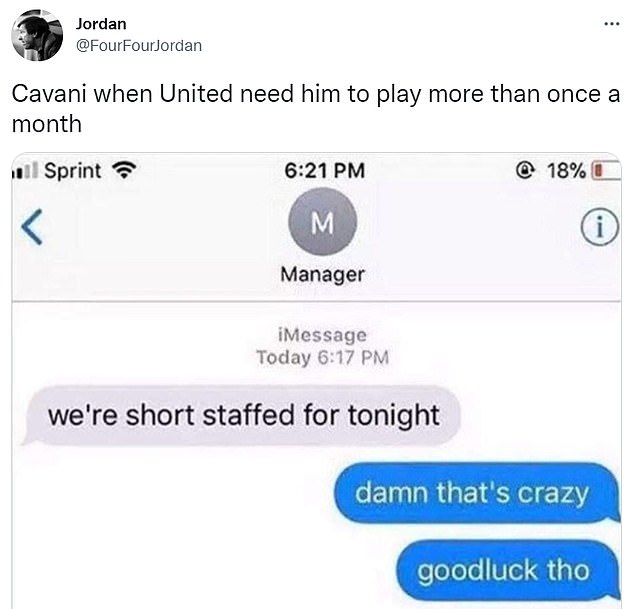The height and width of the screenshot is (609, 634).
Task: Tap the info (i) icon in the chat header
Action: coord(600,227)
